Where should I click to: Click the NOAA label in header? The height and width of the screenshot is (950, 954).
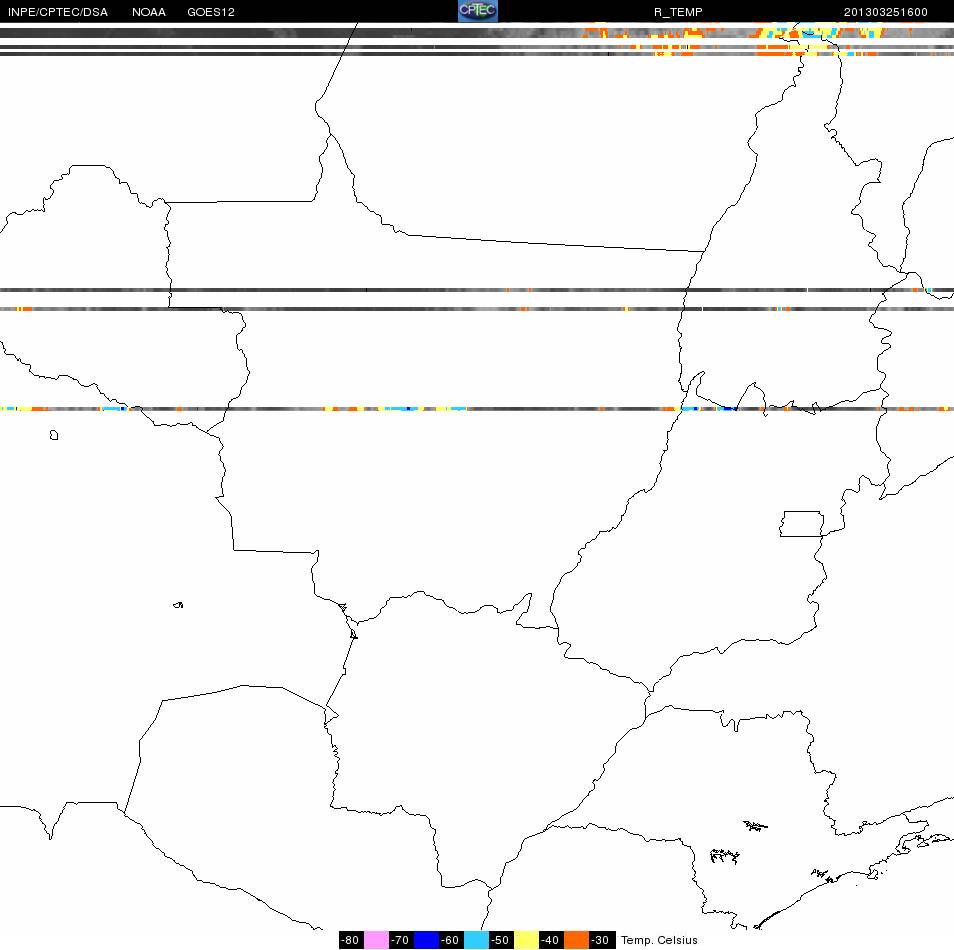(x=148, y=12)
